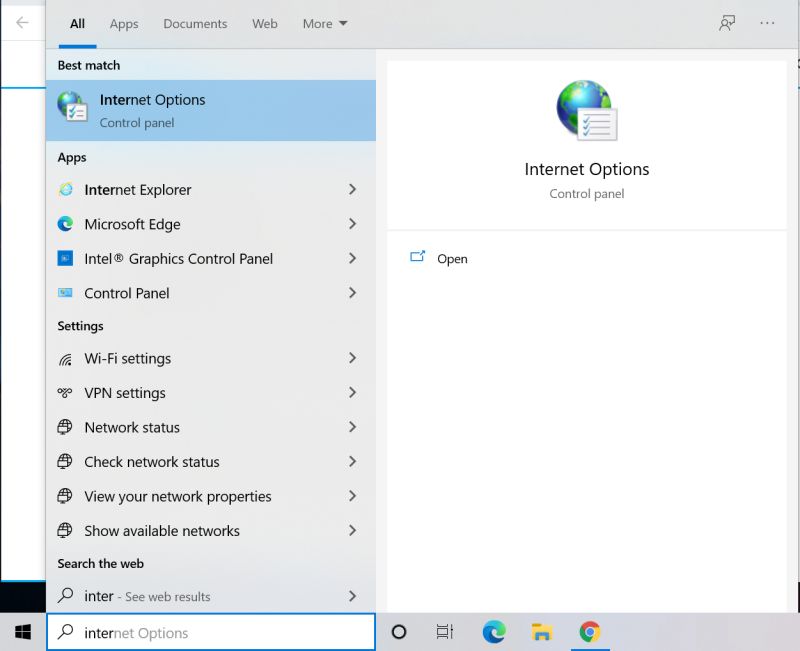Click the globe icon beside Check network status

(65, 462)
